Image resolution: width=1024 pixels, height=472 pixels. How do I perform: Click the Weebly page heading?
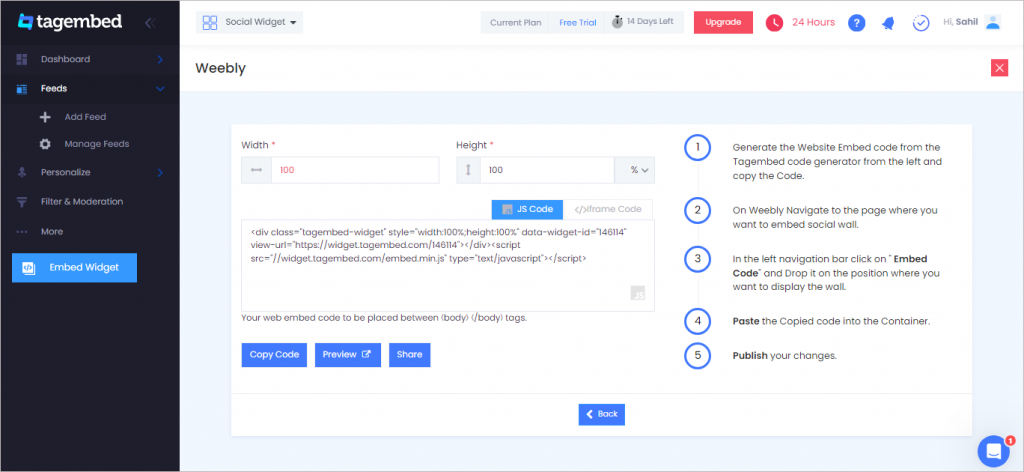(220, 69)
